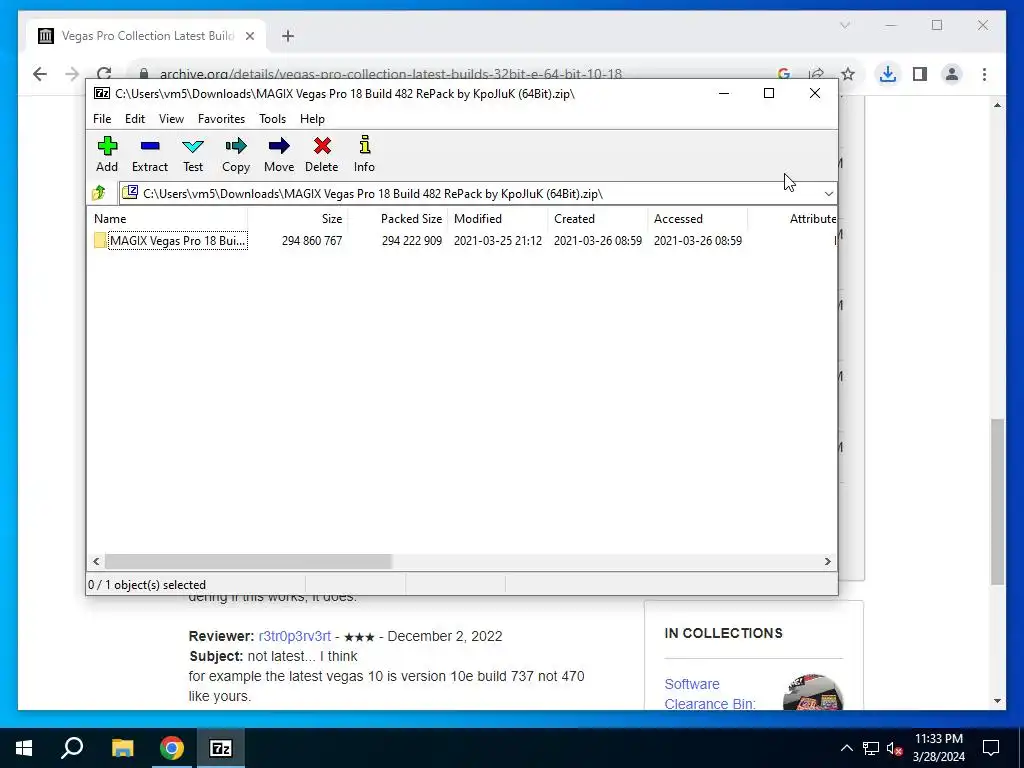Sort by the Created column header

point(598,219)
